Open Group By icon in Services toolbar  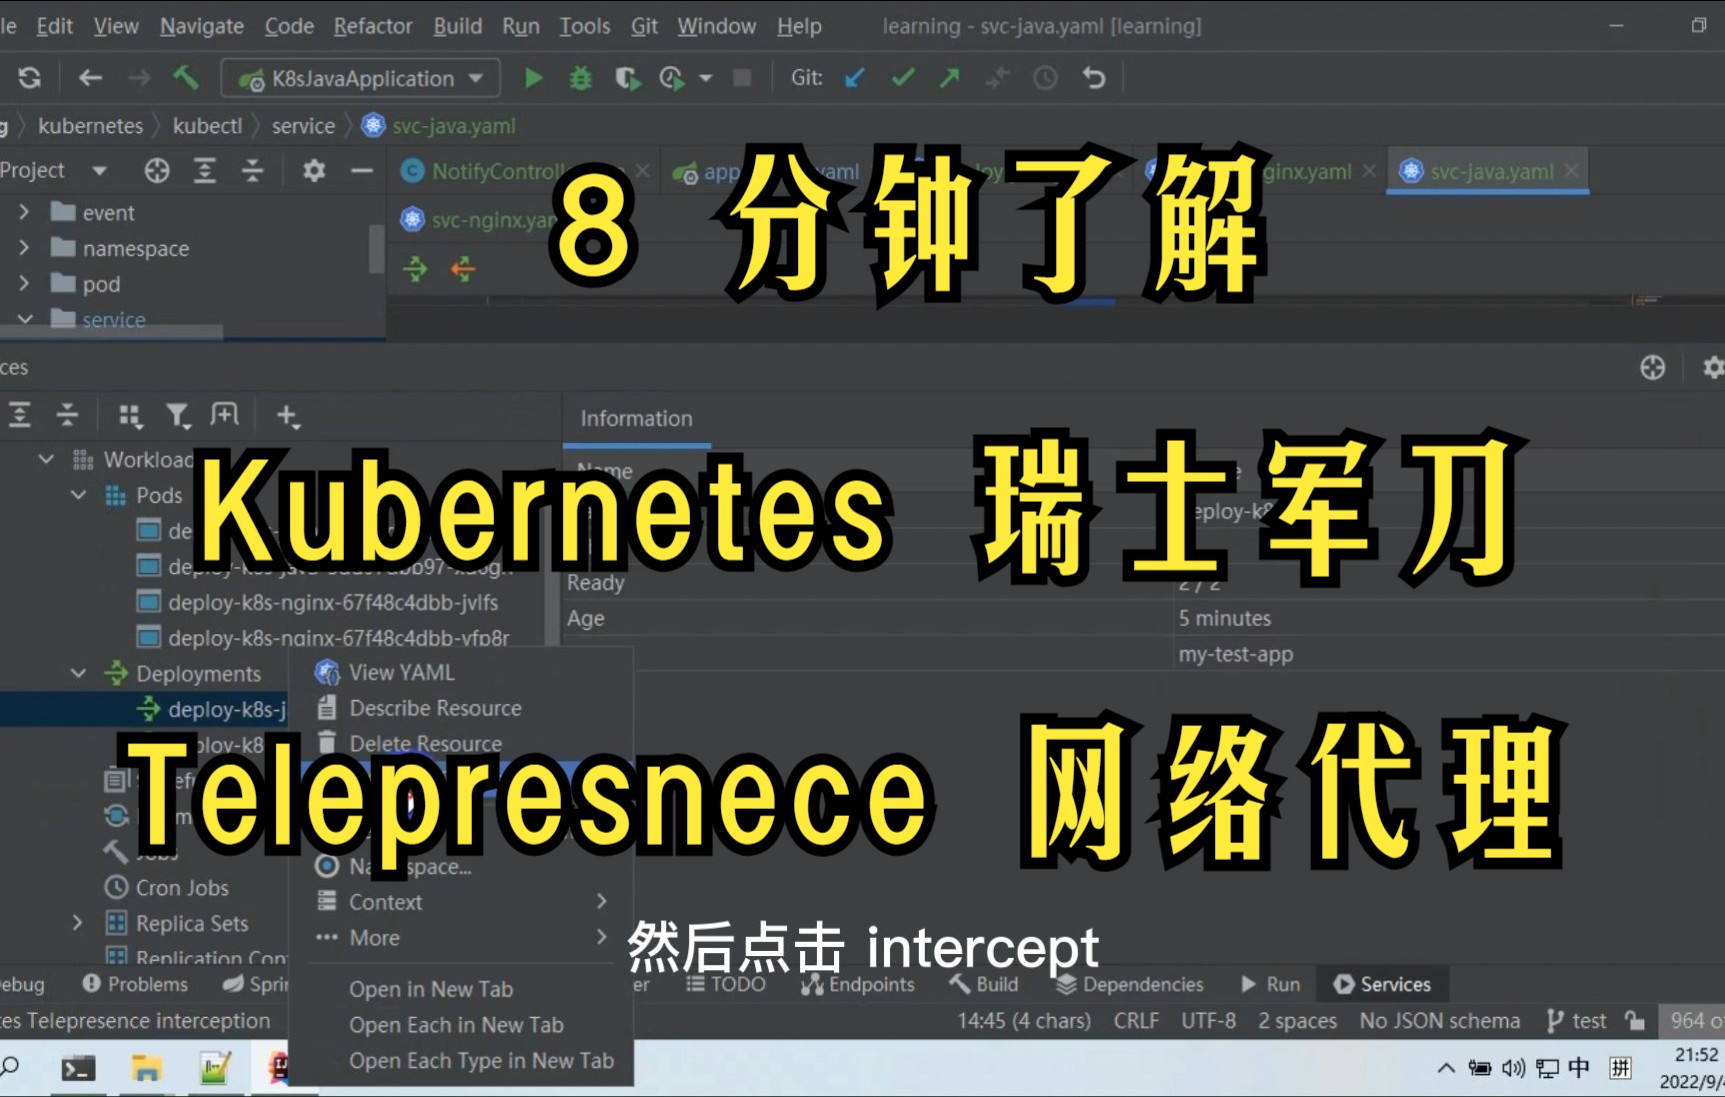point(131,415)
